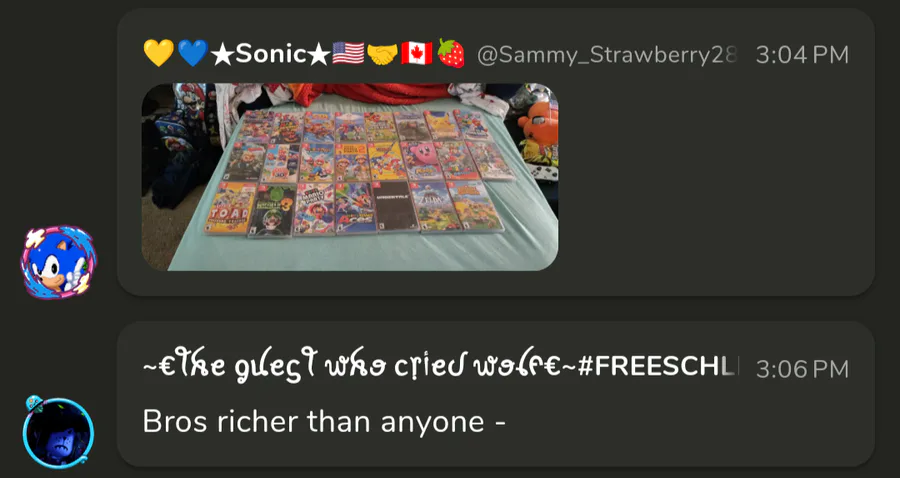The height and width of the screenshot is (478, 900).
Task: Select the ★Sonic★ display name
Action: (x=270, y=54)
